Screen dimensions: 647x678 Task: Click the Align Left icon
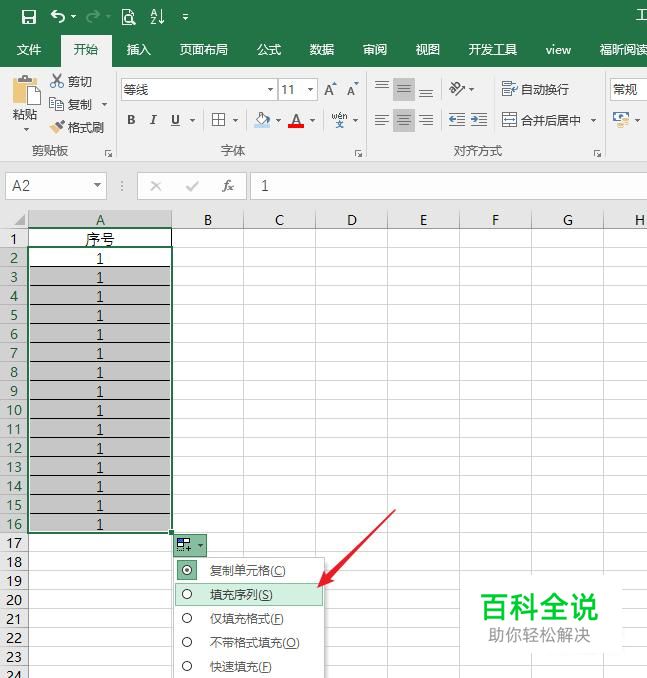382,120
